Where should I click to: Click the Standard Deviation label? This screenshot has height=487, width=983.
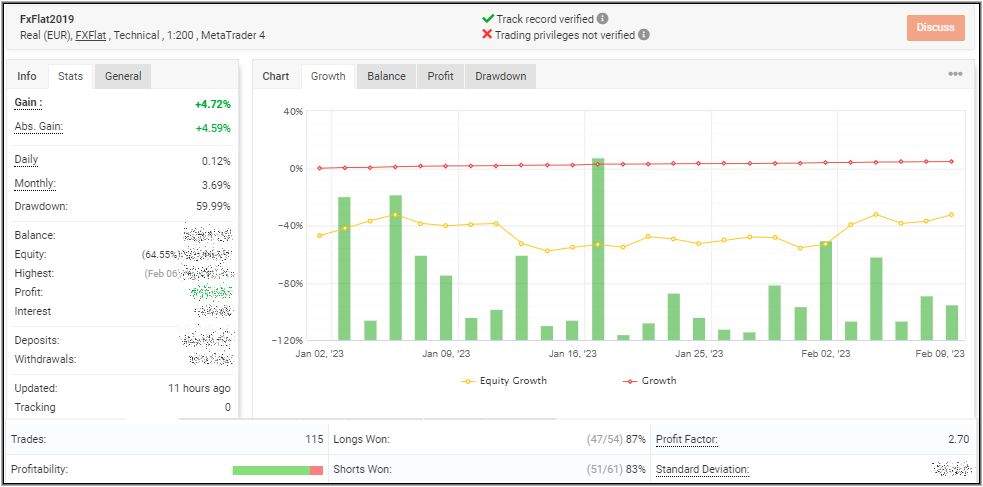[x=702, y=469]
